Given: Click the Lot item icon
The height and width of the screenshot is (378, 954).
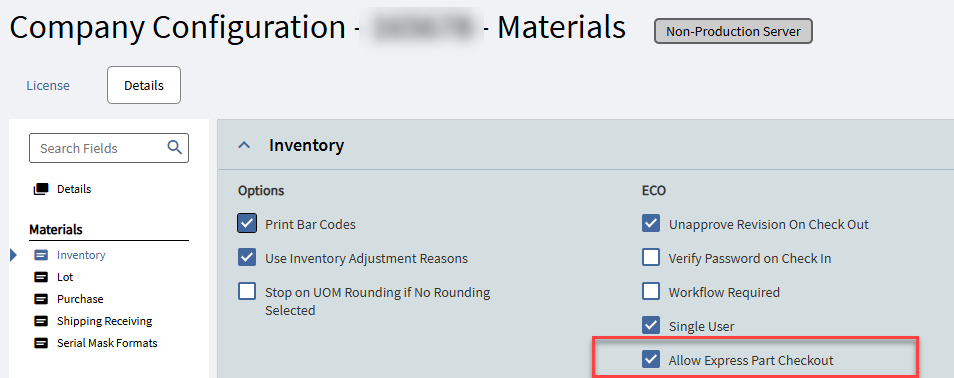Looking at the screenshot, I should 41,278.
